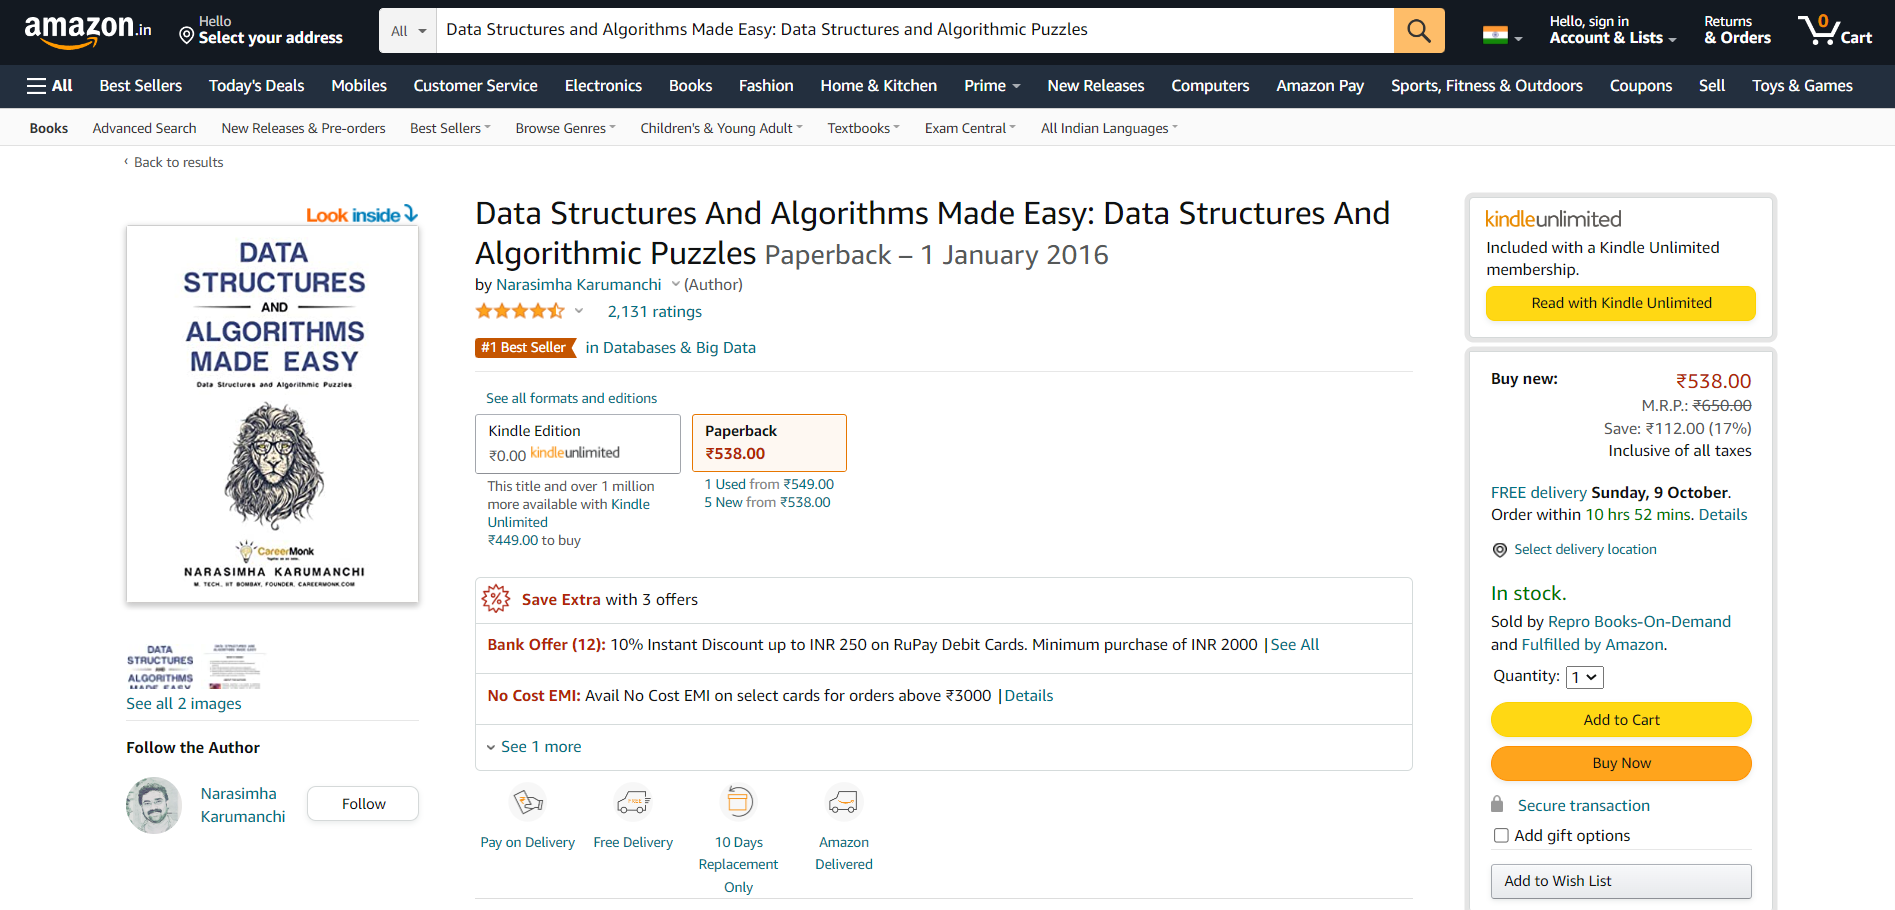
Task: Open the All hamburger menu
Action: [x=50, y=86]
